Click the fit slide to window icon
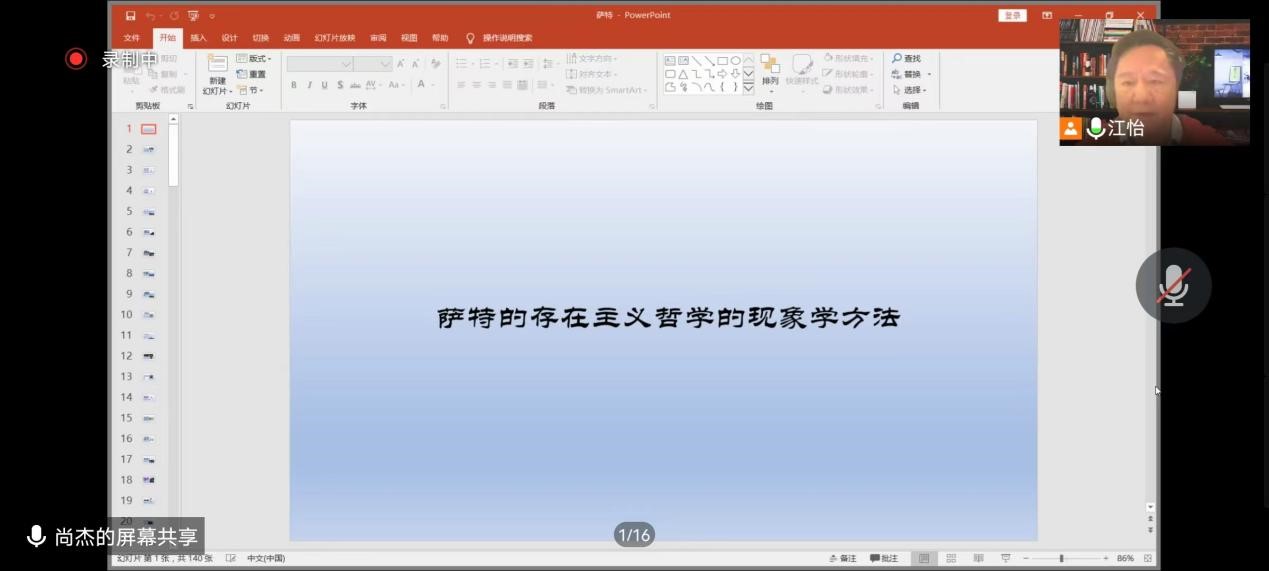This screenshot has height=571, width=1269. tap(1148, 558)
